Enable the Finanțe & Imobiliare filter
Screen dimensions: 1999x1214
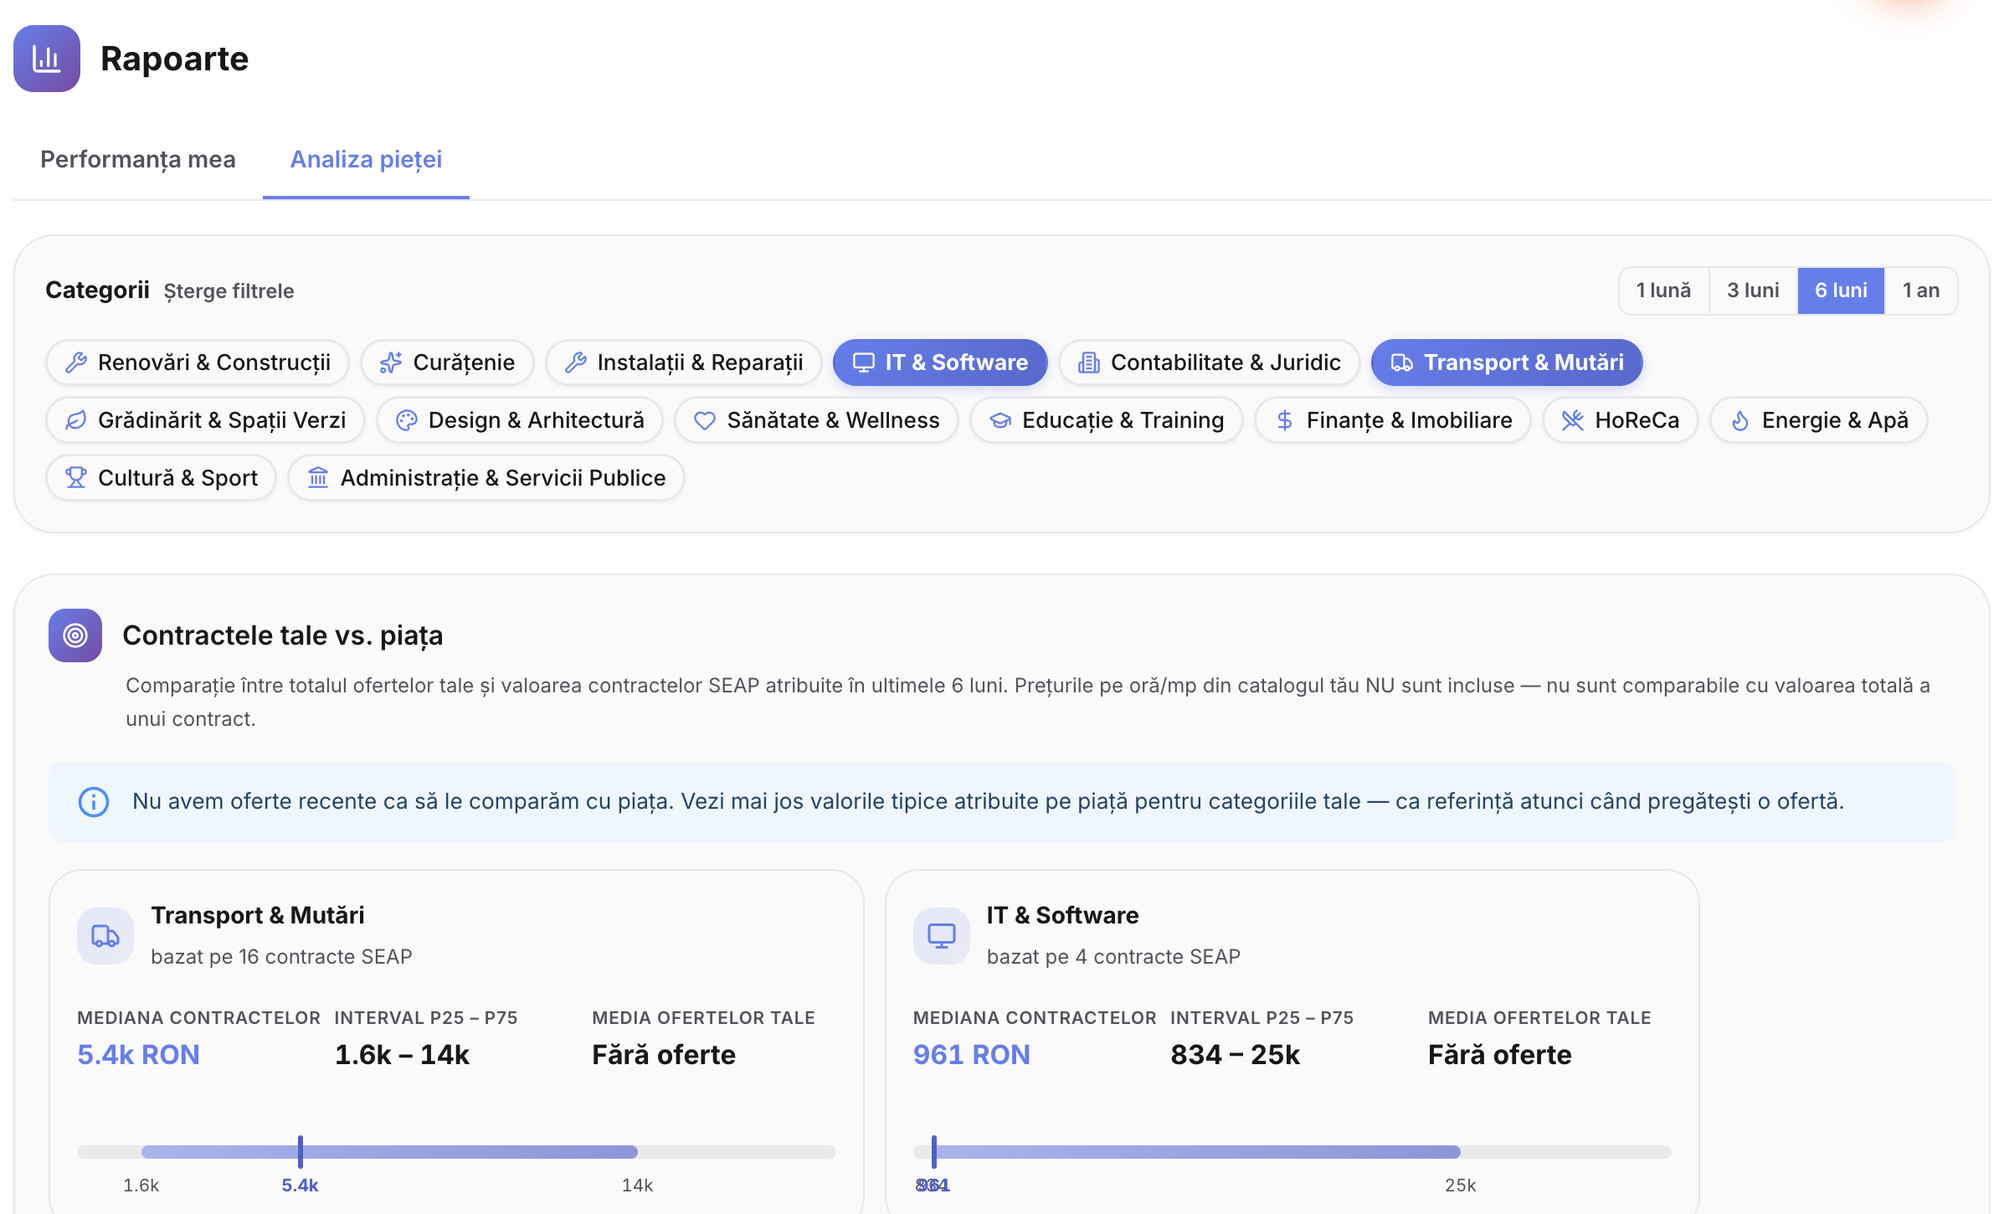click(1392, 421)
